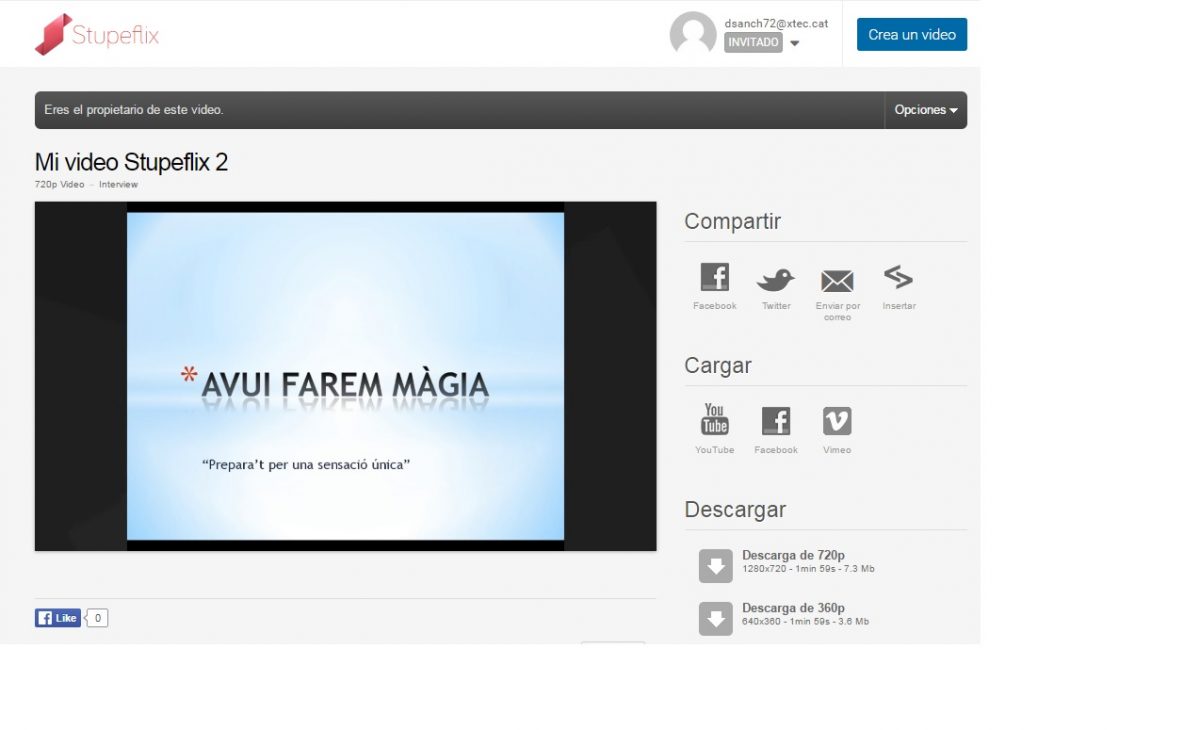The image size is (1200, 730).
Task: Open the Insertar embed code icon
Action: [x=898, y=277]
